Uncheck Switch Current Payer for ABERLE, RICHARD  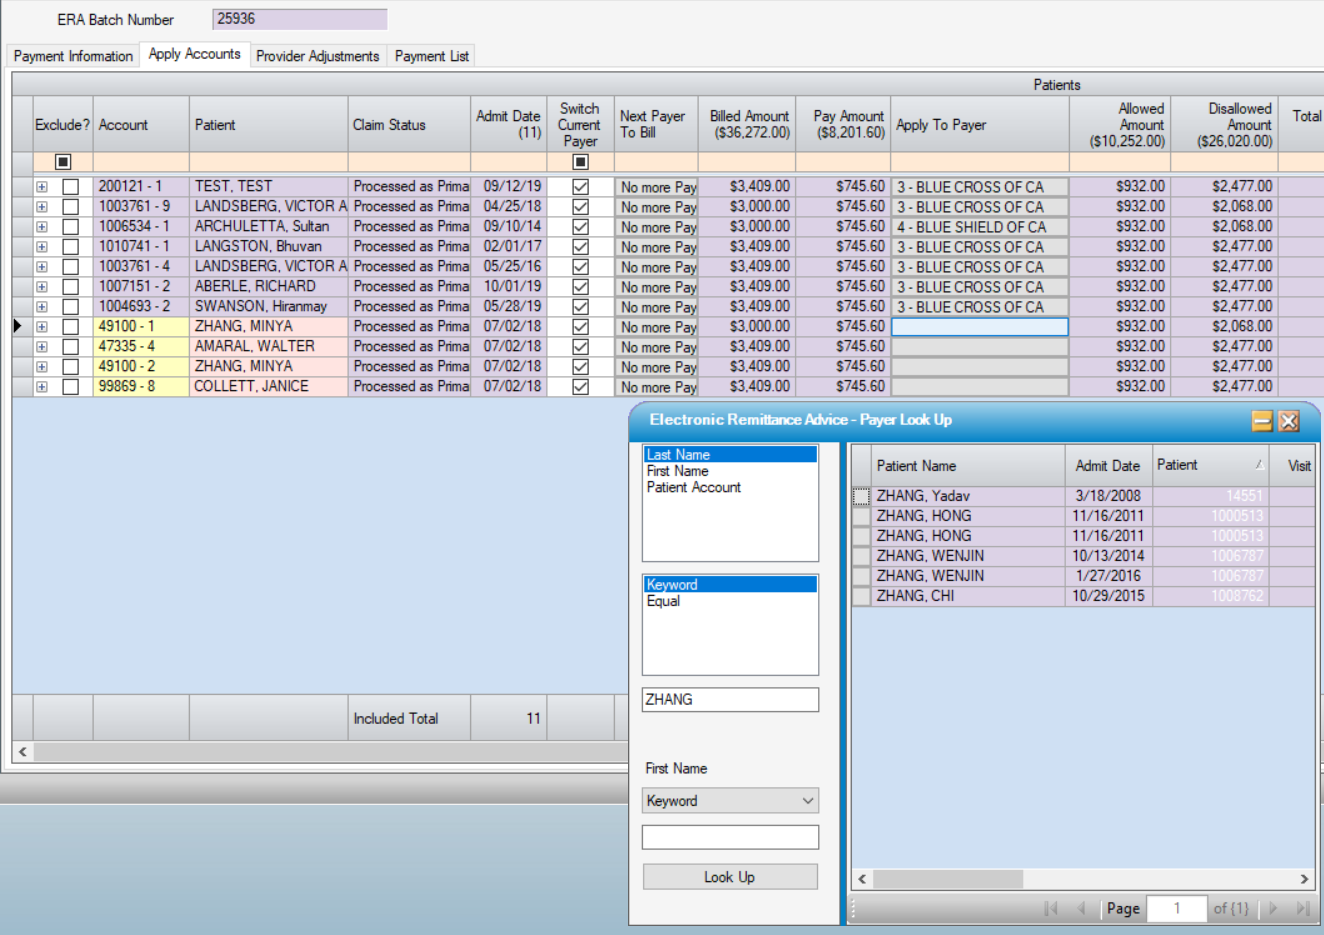click(x=580, y=287)
